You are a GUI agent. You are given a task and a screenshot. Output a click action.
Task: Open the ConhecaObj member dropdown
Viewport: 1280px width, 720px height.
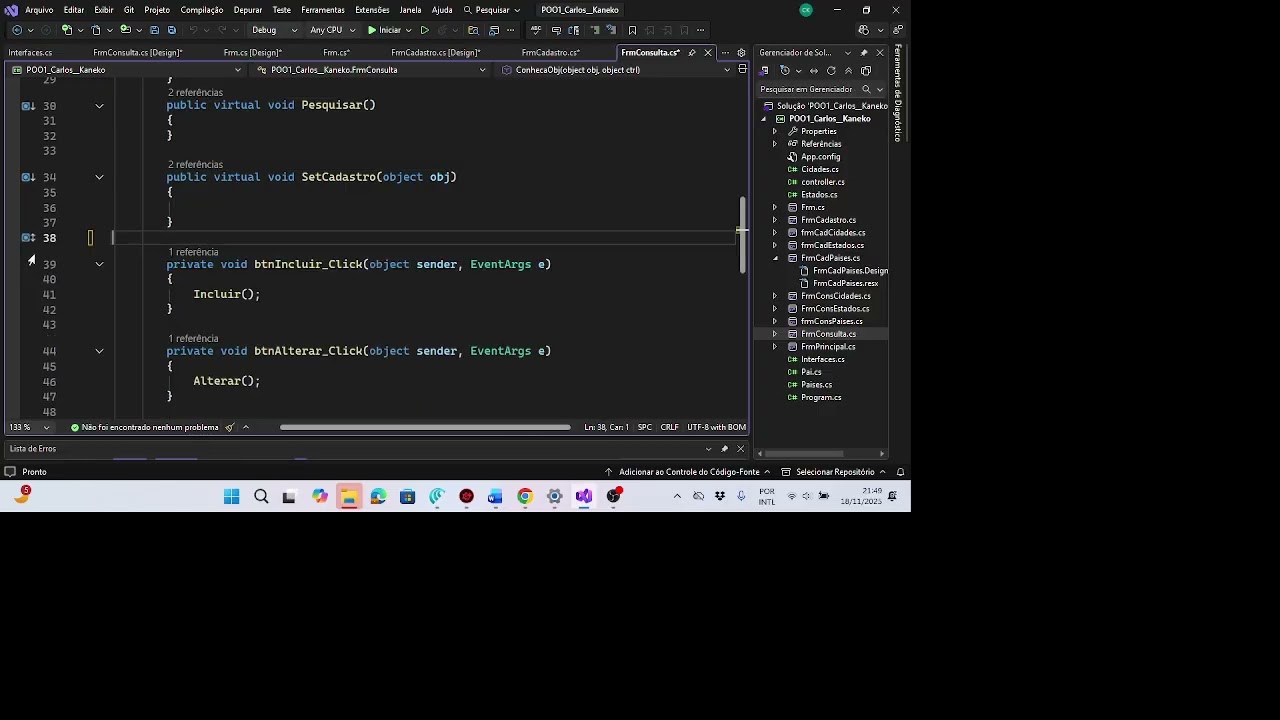coord(617,70)
